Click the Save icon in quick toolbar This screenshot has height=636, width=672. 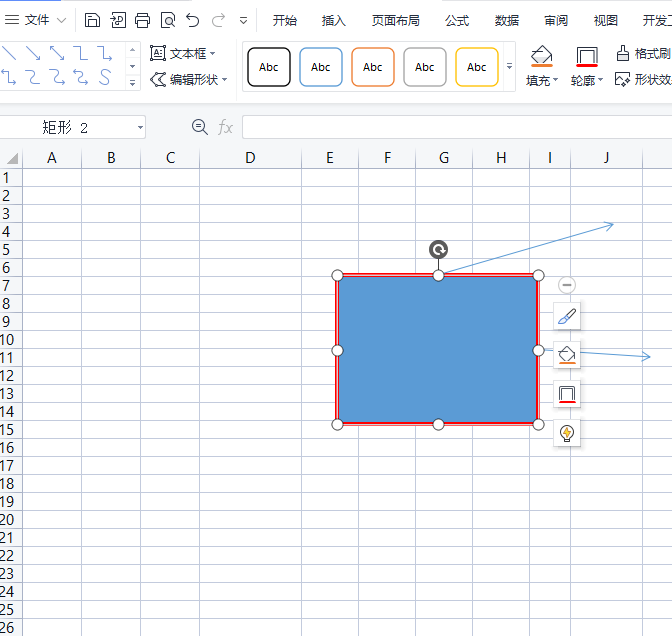(92, 20)
